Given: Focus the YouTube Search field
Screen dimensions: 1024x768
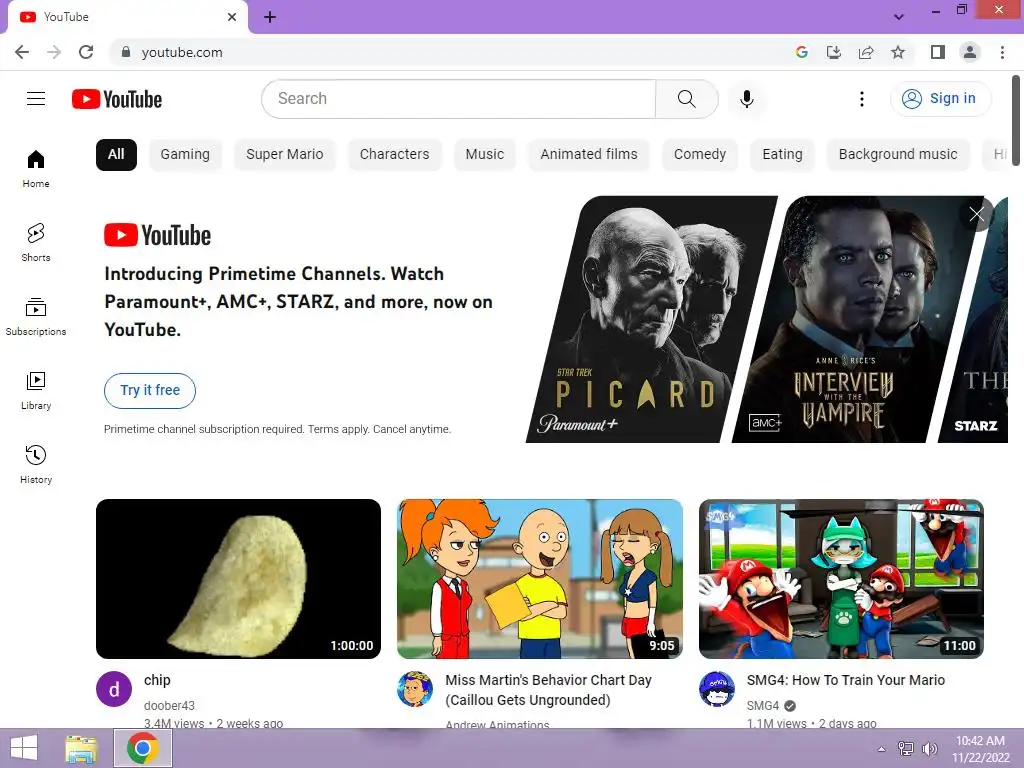Looking at the screenshot, I should [x=458, y=99].
